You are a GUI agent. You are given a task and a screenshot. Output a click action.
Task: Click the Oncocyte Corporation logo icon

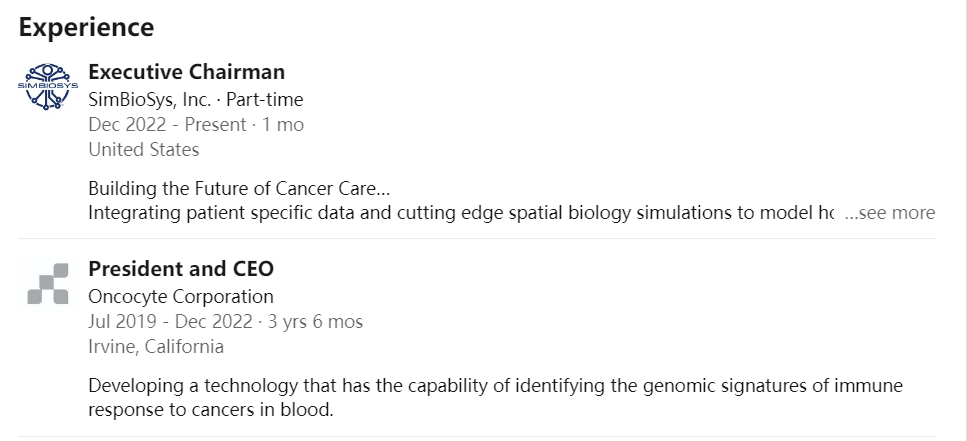48,284
